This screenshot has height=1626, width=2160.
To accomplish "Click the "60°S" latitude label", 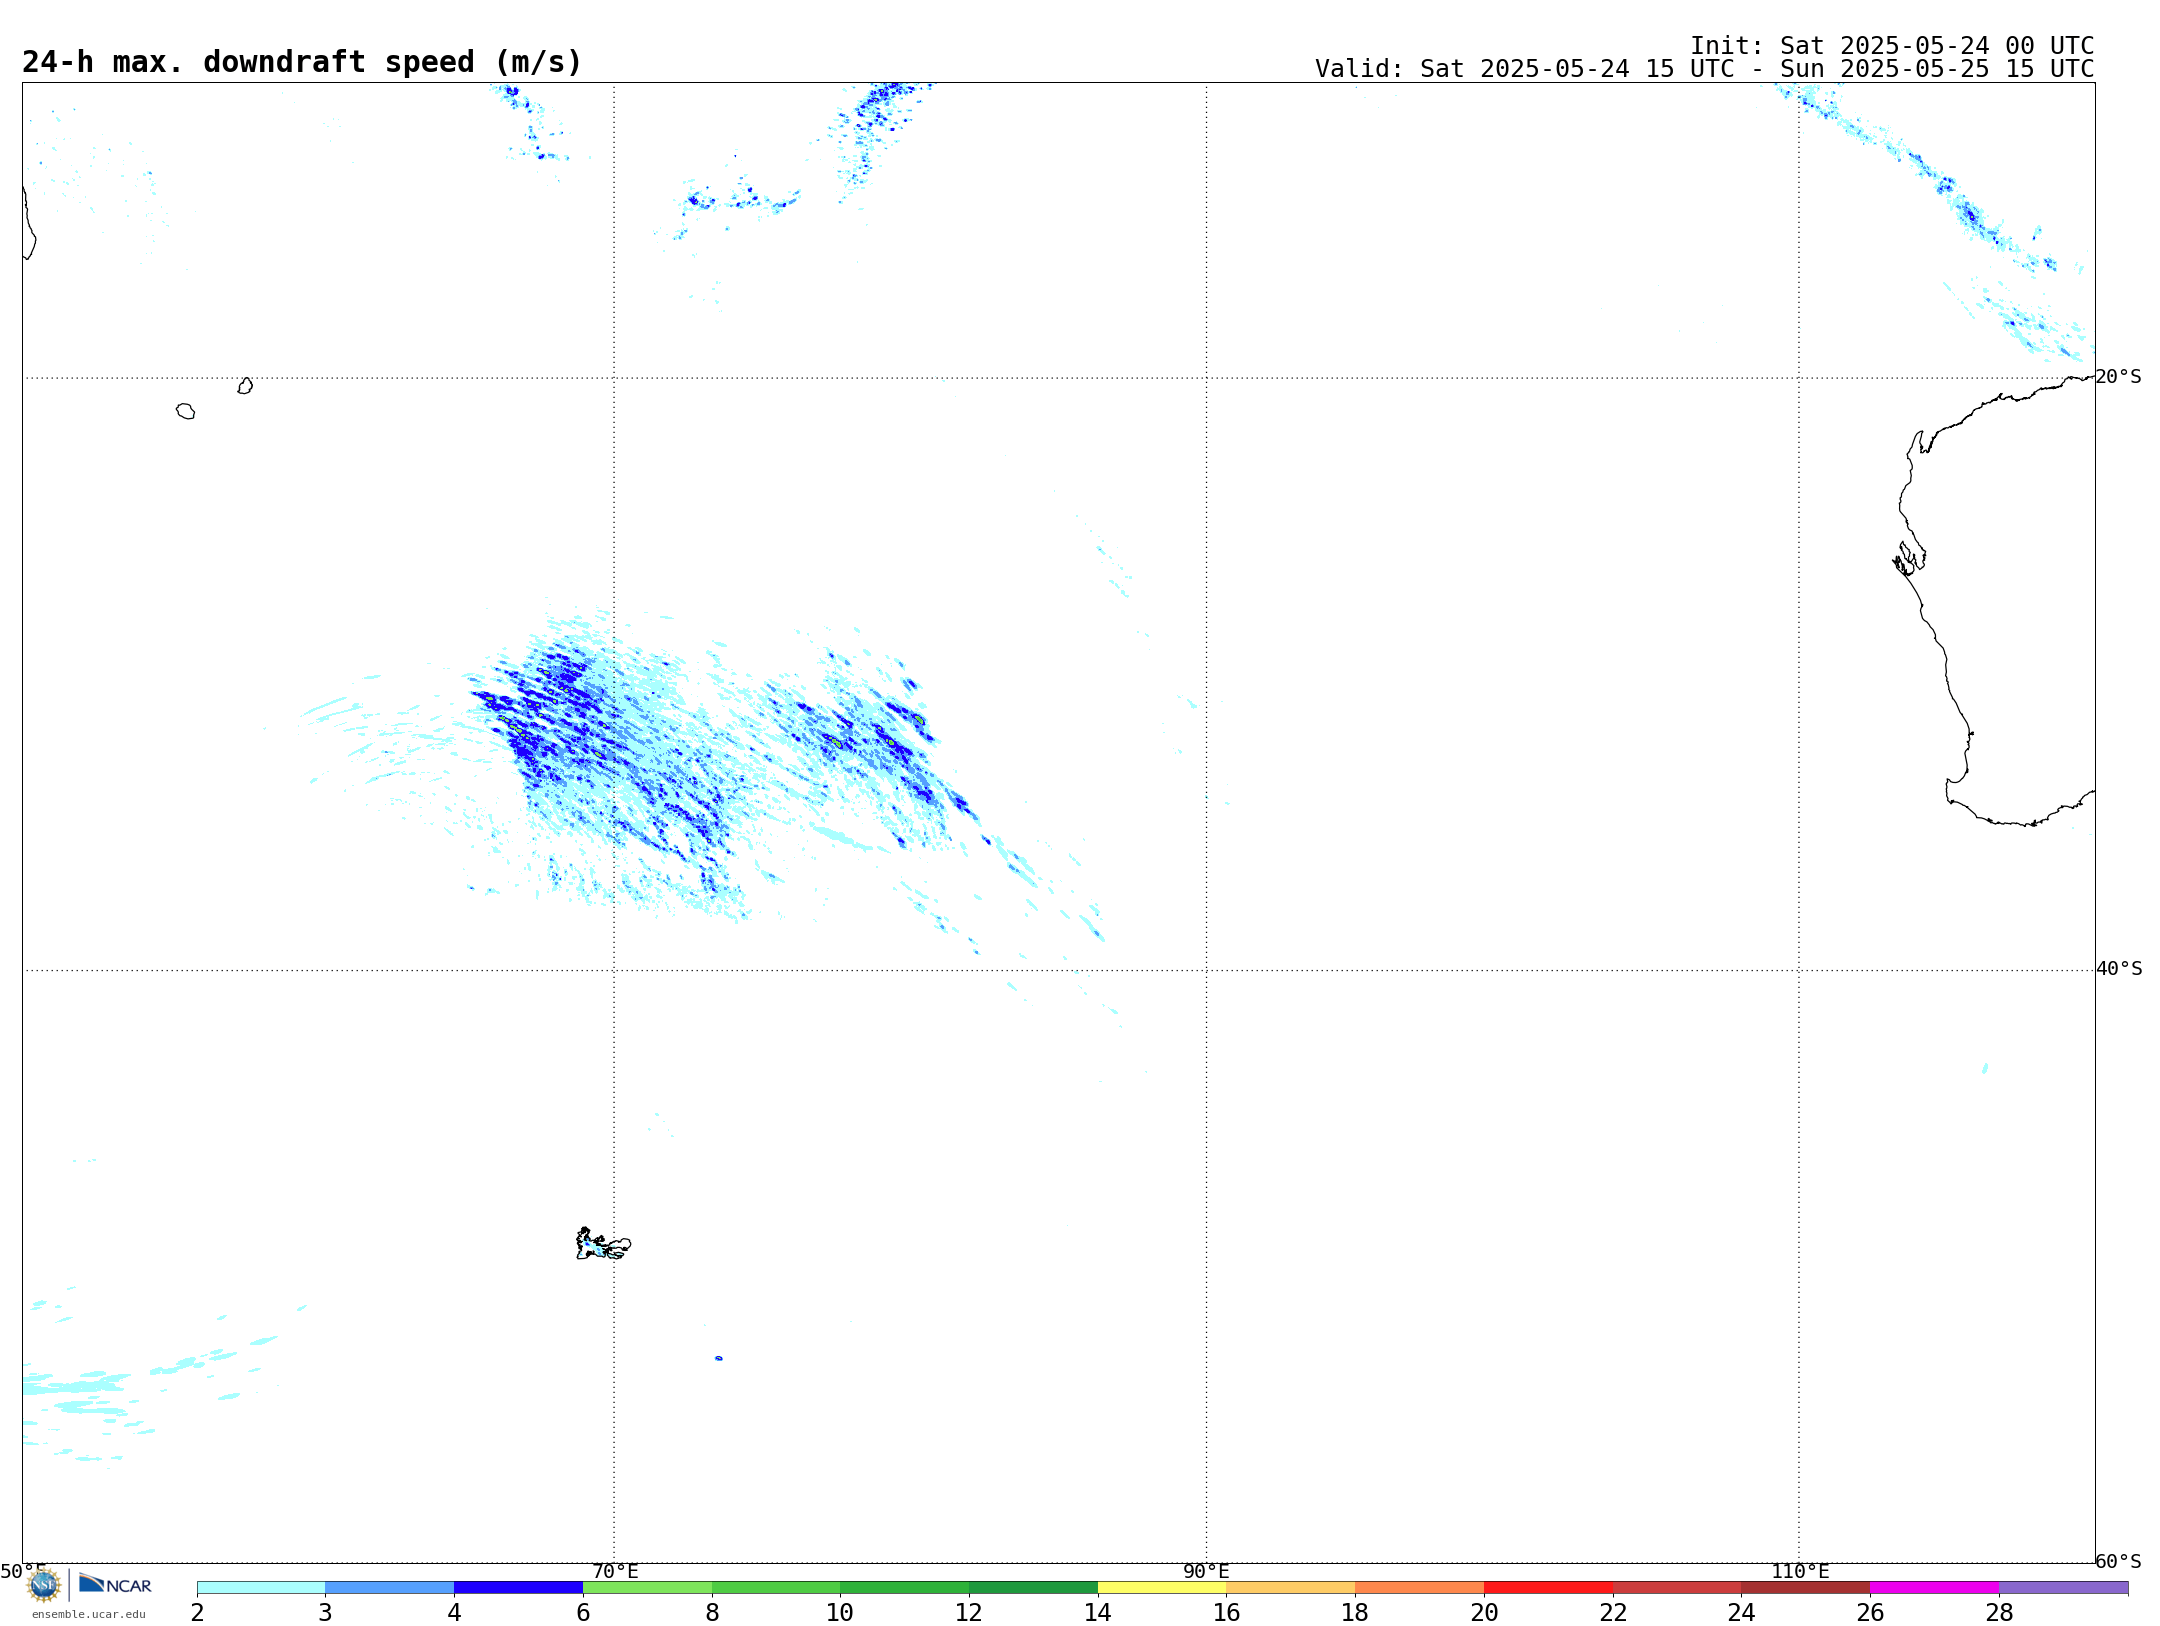I will click(x=2118, y=1561).
